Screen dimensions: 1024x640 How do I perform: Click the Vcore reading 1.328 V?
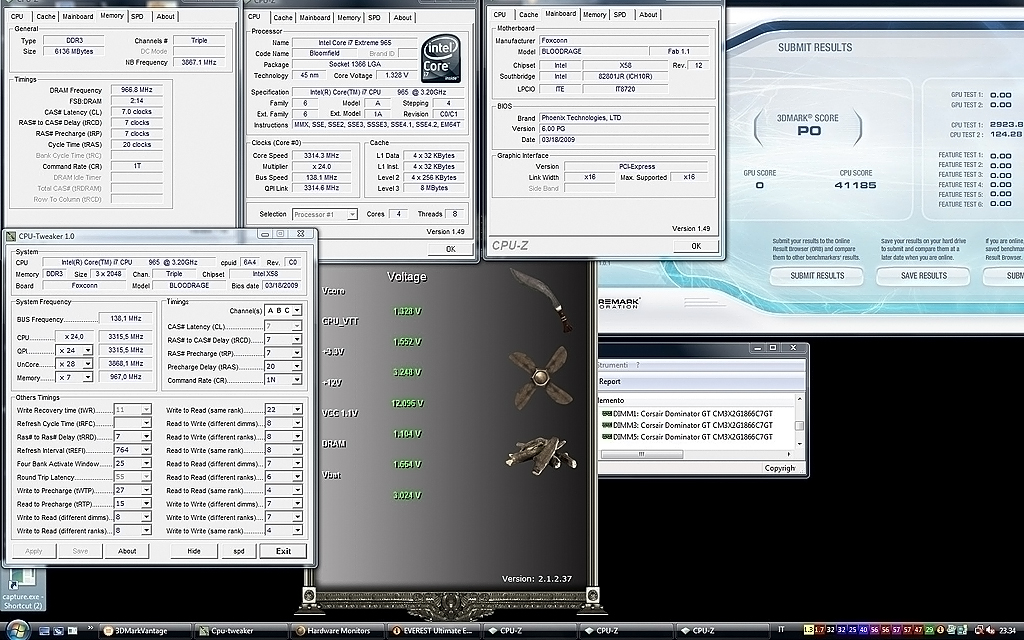tap(407, 312)
